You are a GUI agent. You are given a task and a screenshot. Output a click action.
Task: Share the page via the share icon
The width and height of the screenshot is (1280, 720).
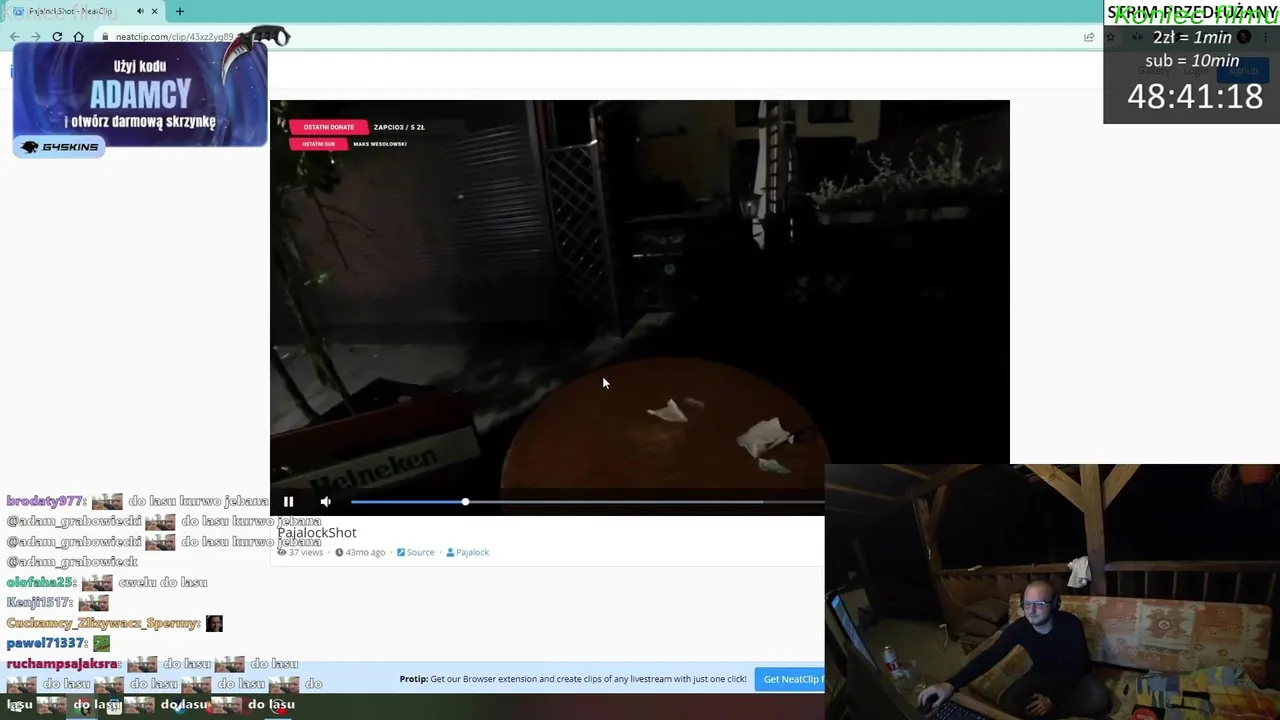point(1089,37)
